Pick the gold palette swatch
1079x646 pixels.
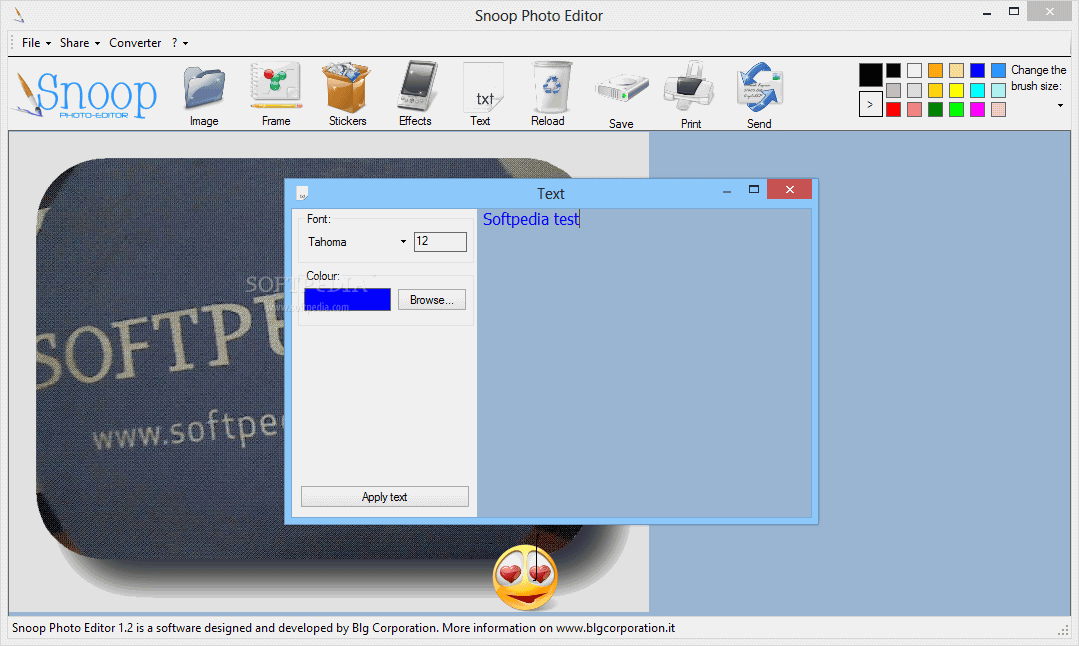(x=935, y=90)
